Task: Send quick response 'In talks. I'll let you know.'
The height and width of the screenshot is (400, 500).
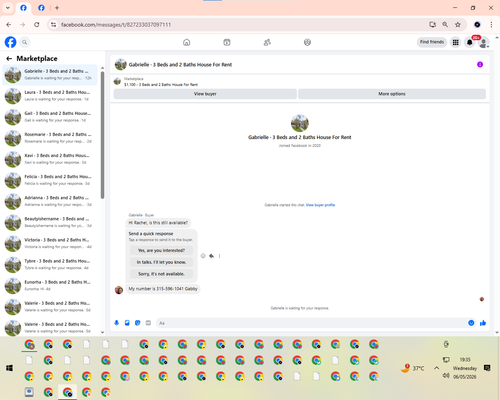Action: (161, 262)
